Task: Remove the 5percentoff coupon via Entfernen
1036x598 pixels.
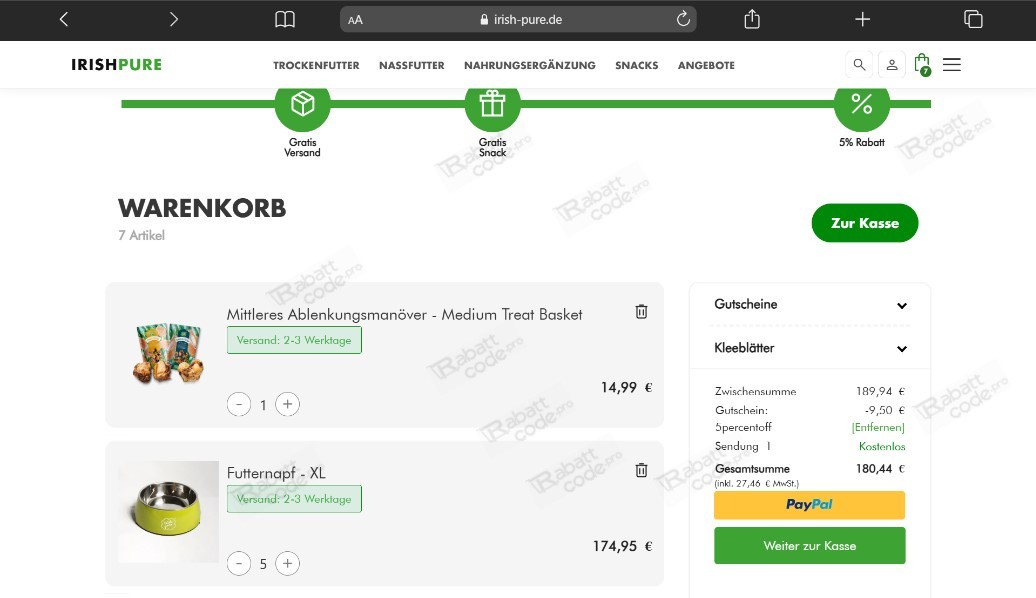Action: (878, 428)
